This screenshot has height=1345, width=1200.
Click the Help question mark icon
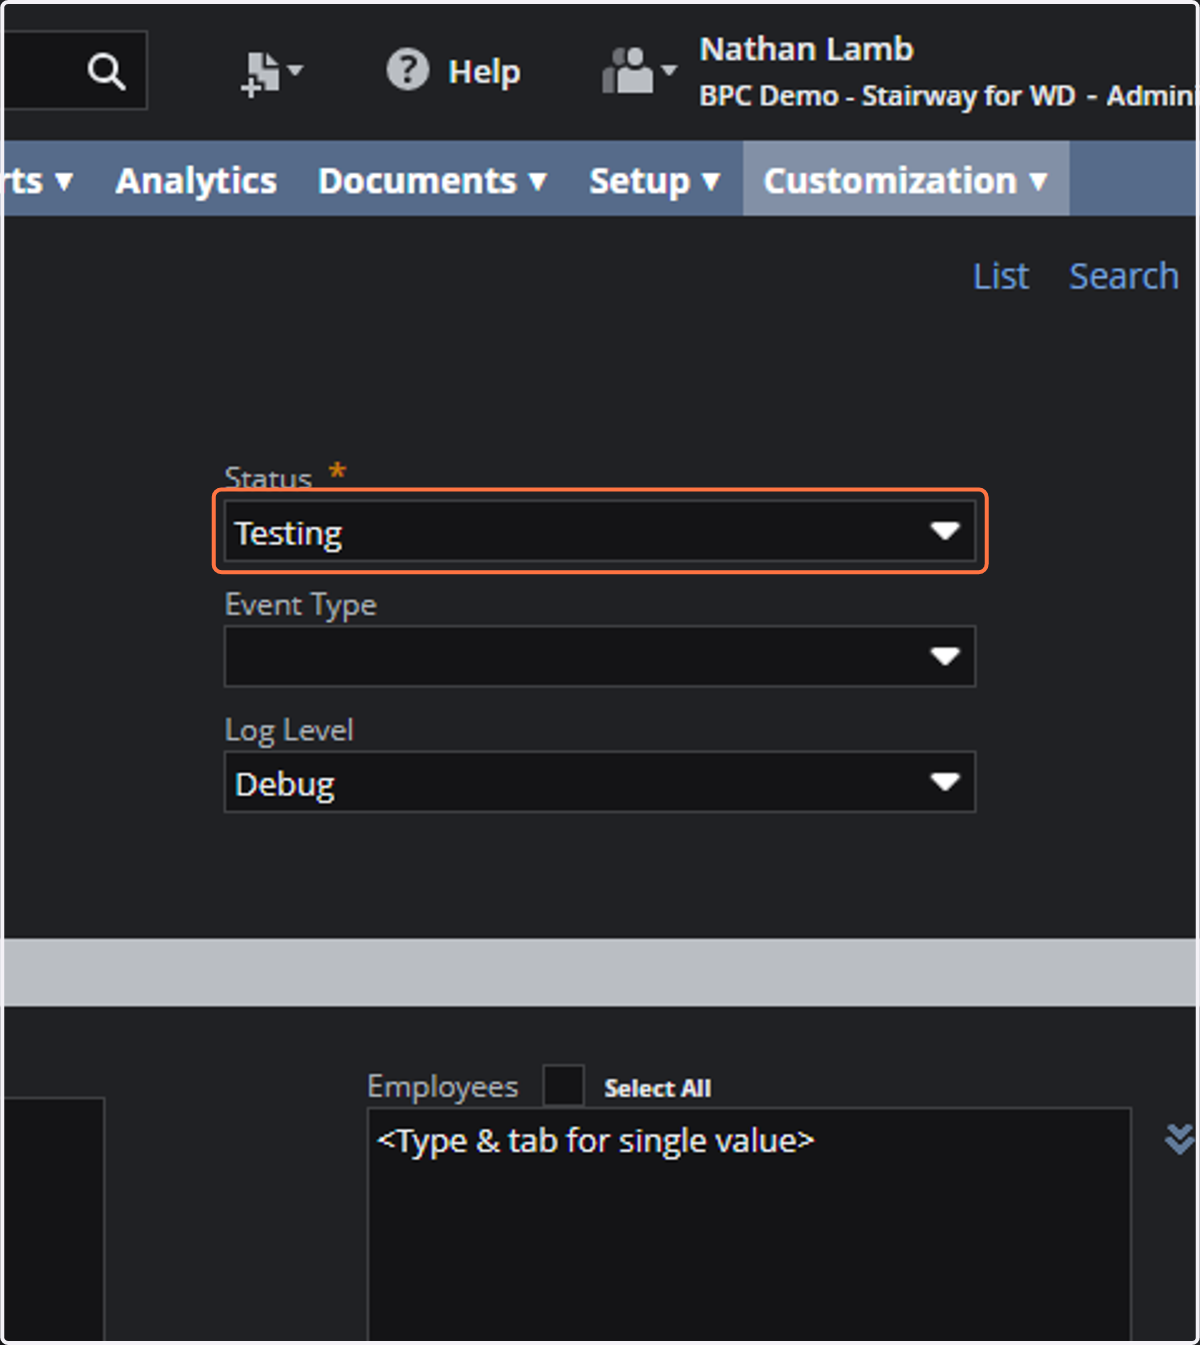click(x=407, y=70)
